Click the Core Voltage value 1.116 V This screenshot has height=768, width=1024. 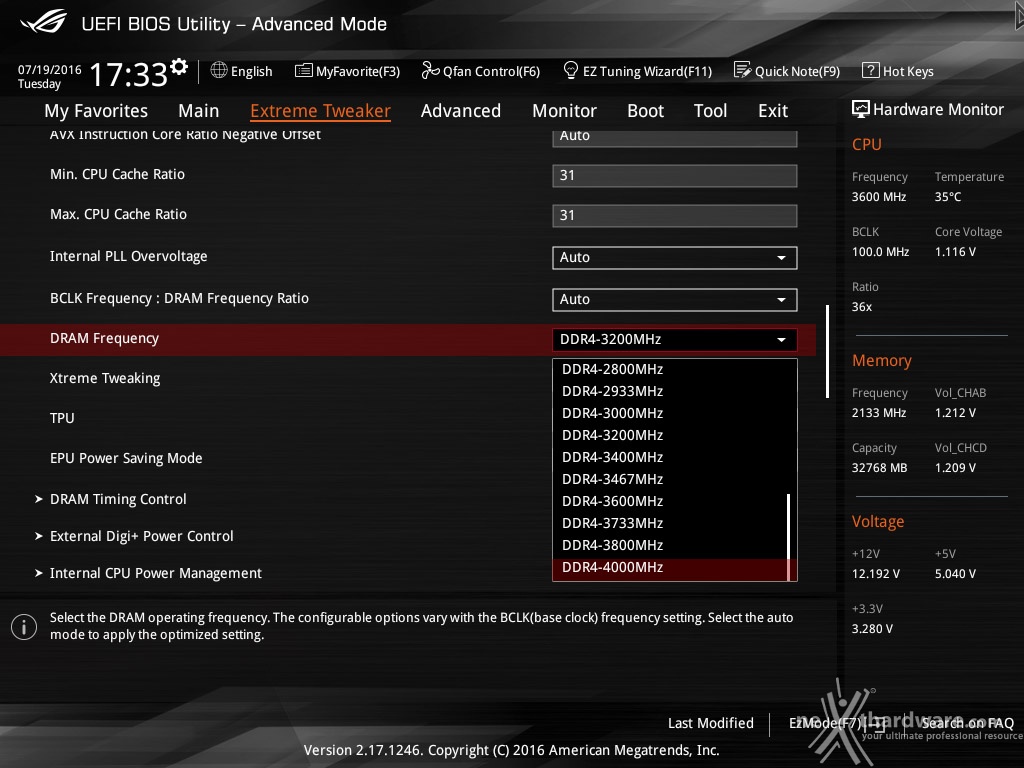(955, 251)
